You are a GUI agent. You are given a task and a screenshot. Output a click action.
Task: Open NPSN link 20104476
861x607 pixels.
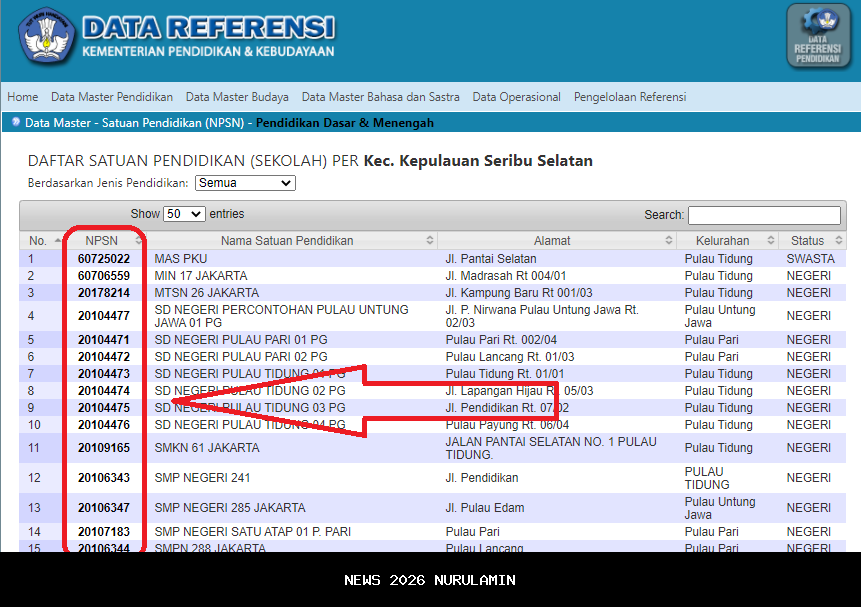pyautogui.click(x=104, y=425)
